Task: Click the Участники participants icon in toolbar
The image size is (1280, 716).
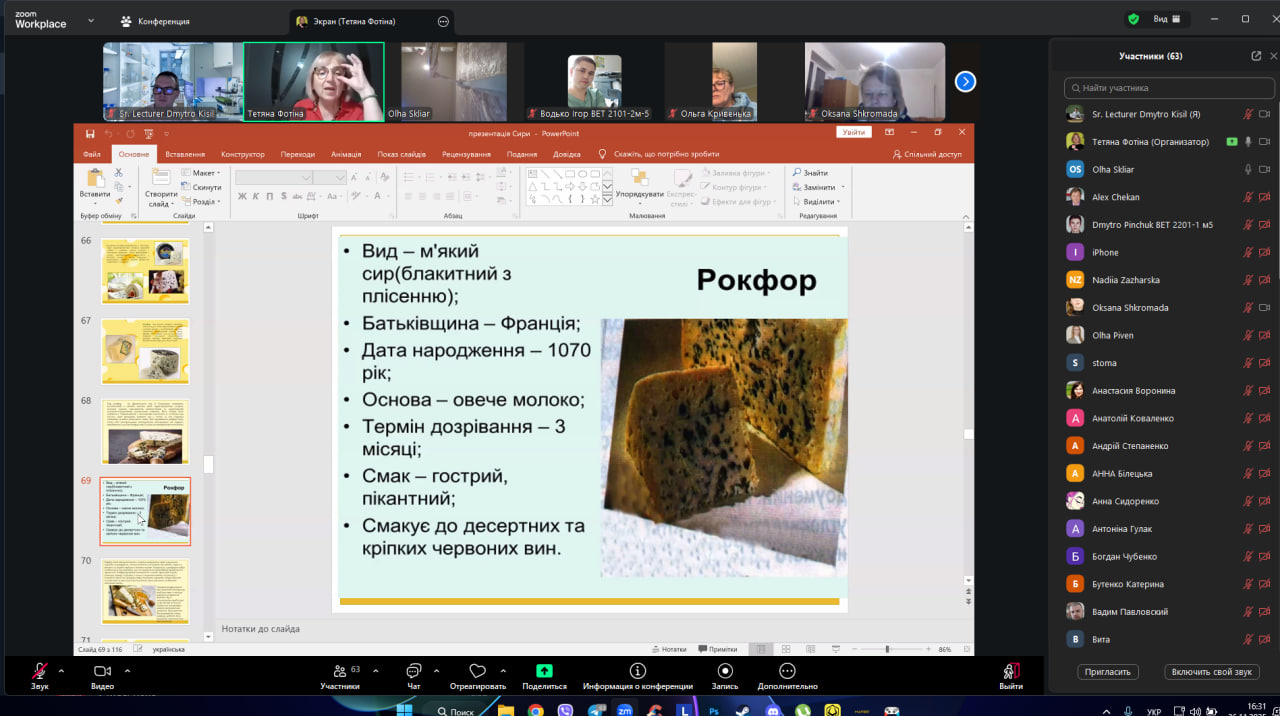Action: coord(339,671)
